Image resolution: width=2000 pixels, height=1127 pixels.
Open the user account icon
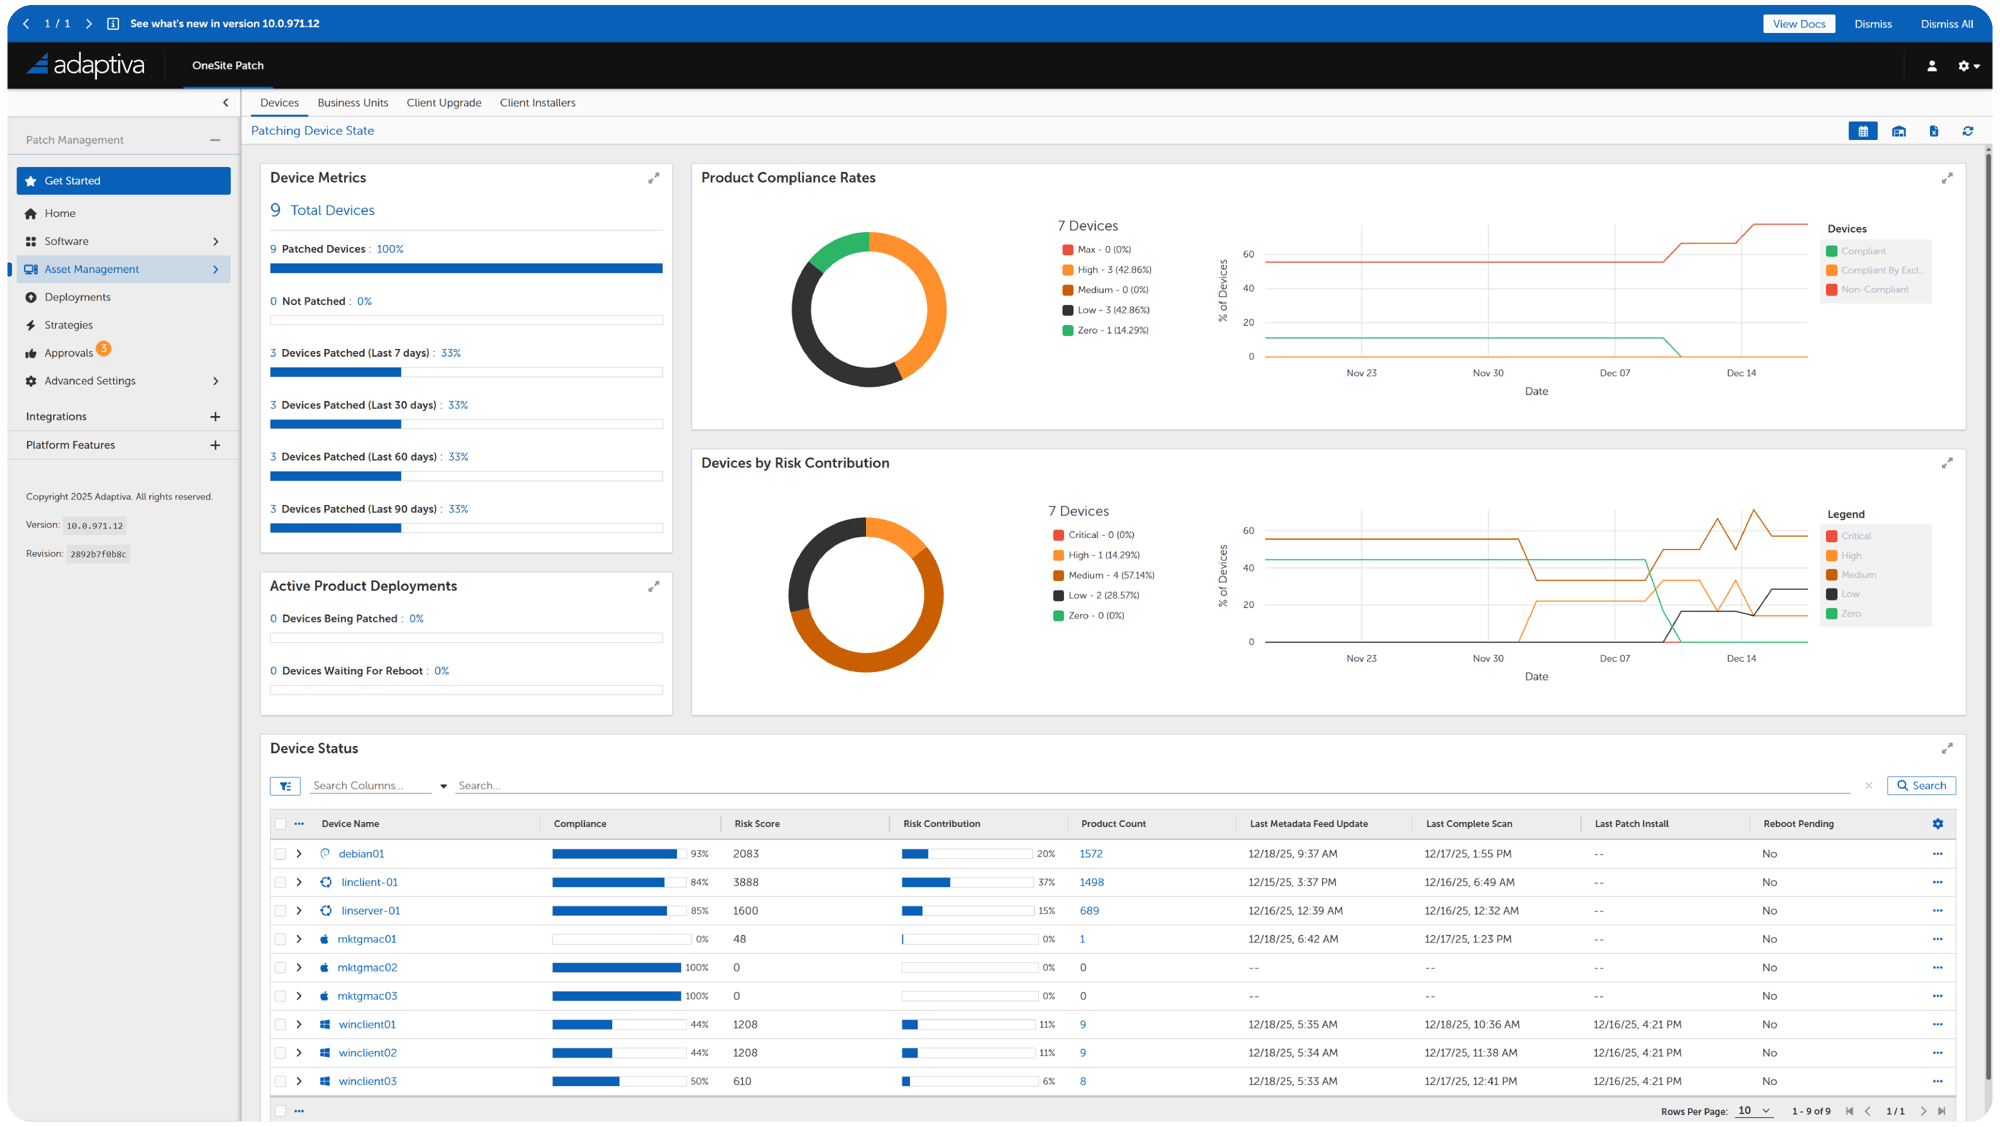pyautogui.click(x=1931, y=66)
